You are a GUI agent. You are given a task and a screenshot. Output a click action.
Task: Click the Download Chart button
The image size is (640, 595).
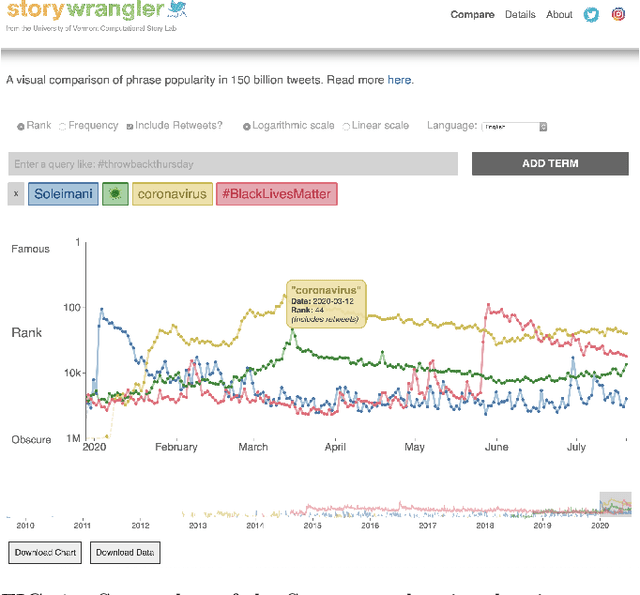(45, 552)
